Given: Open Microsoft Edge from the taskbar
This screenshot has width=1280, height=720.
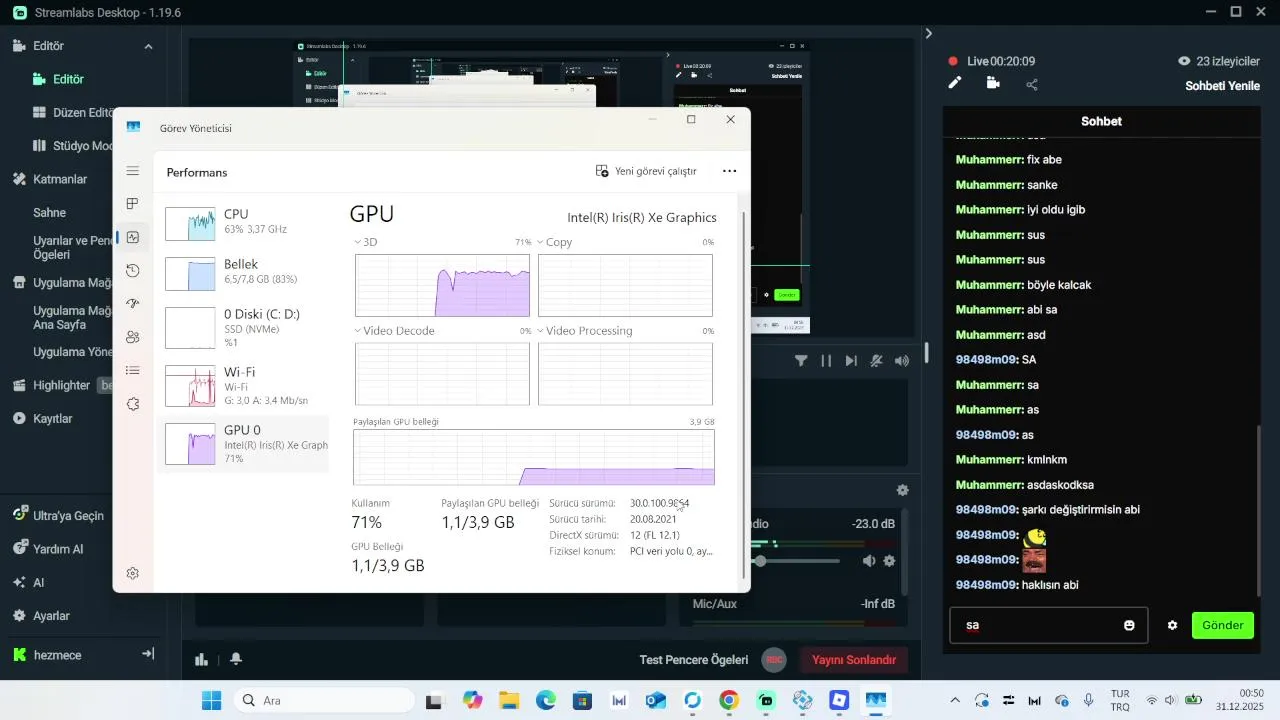Looking at the screenshot, I should point(545,701).
